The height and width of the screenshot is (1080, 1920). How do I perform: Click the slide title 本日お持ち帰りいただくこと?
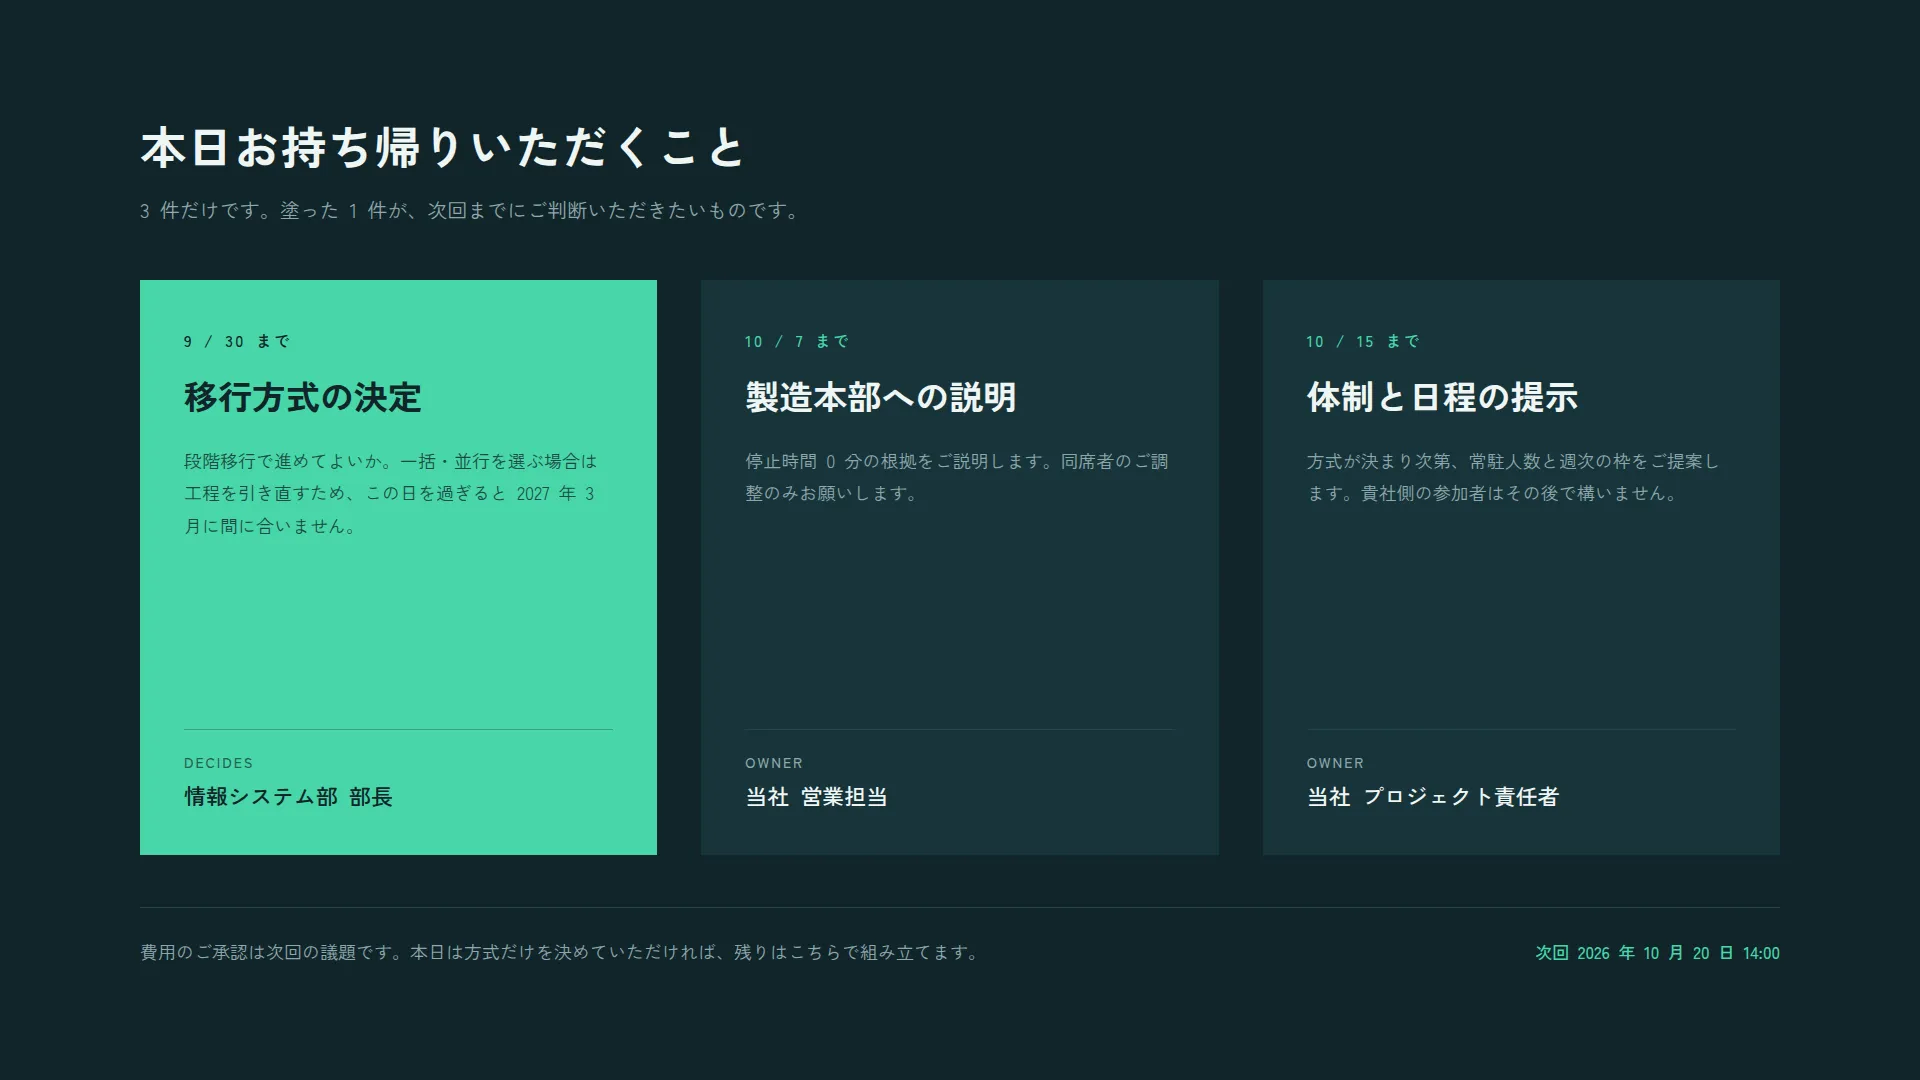tap(442, 147)
